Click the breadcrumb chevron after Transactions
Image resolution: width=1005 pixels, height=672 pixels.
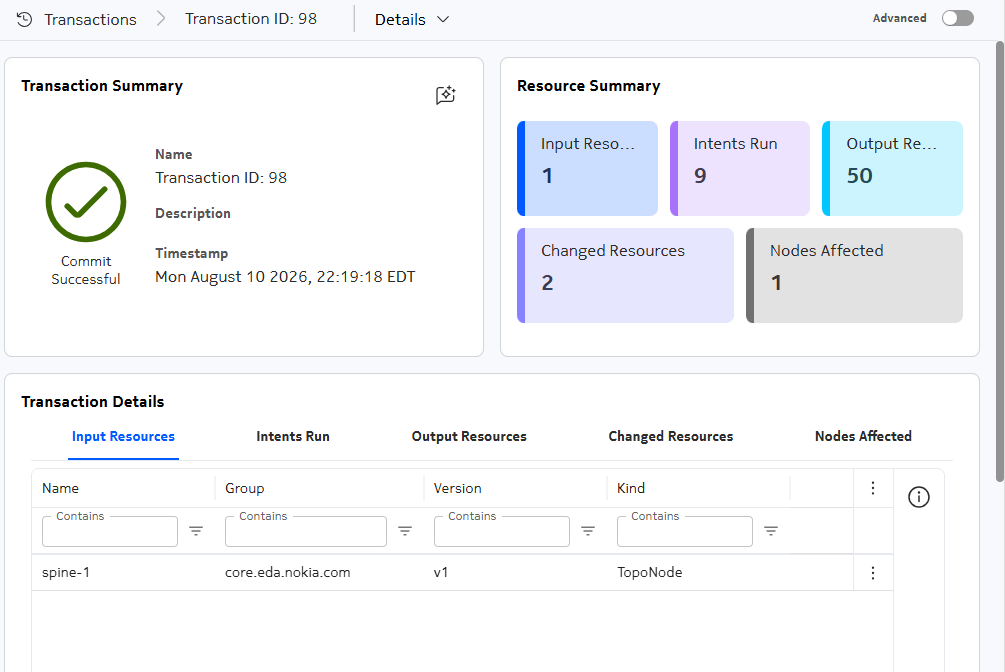click(x=161, y=19)
